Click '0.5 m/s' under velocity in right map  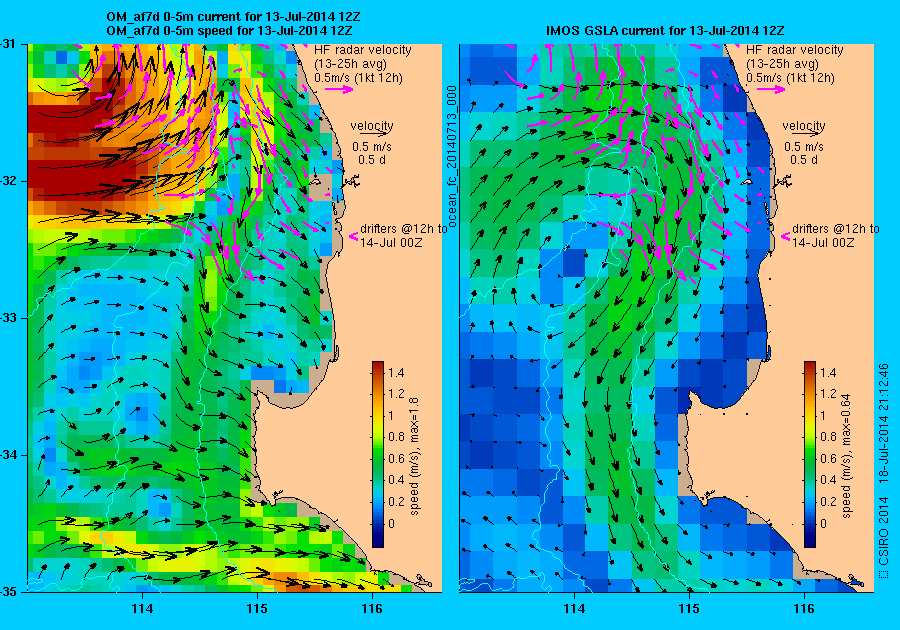pos(804,147)
